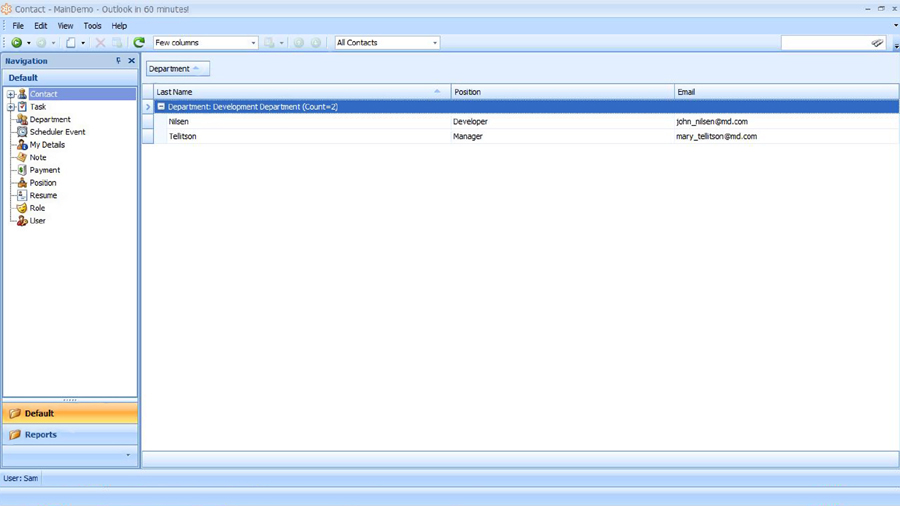Click the New document toolbar icon

pos(70,43)
